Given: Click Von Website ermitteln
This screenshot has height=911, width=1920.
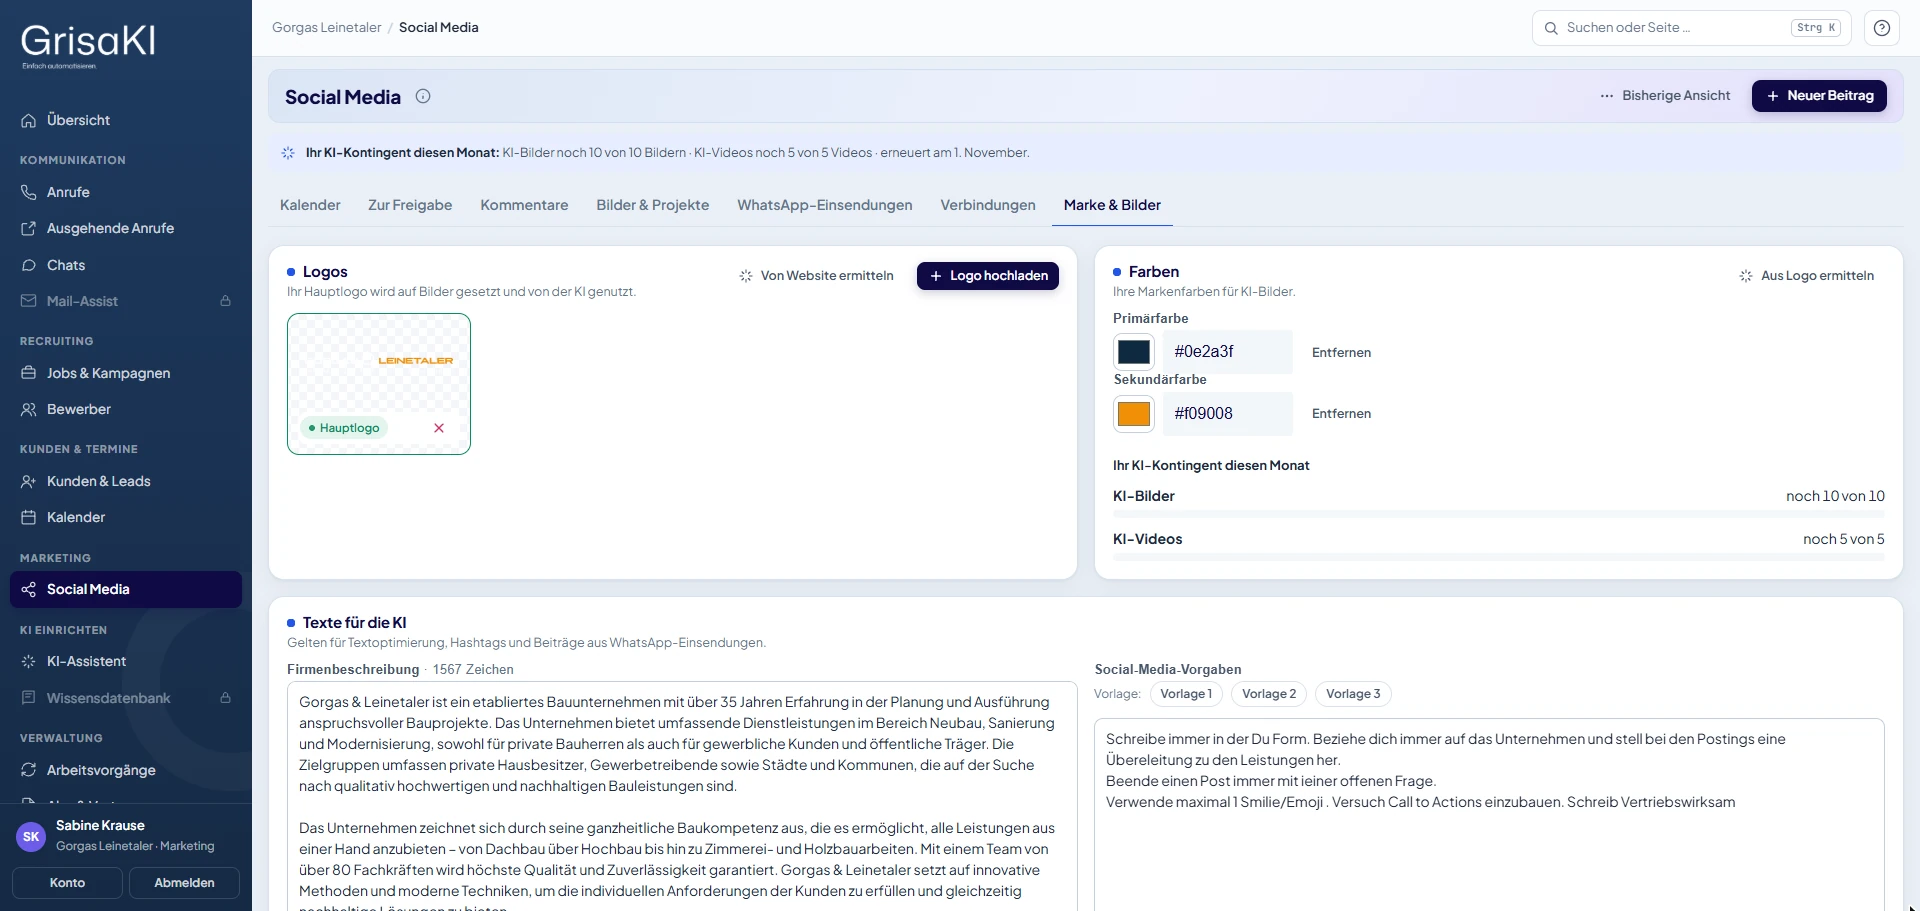Looking at the screenshot, I should click(816, 276).
